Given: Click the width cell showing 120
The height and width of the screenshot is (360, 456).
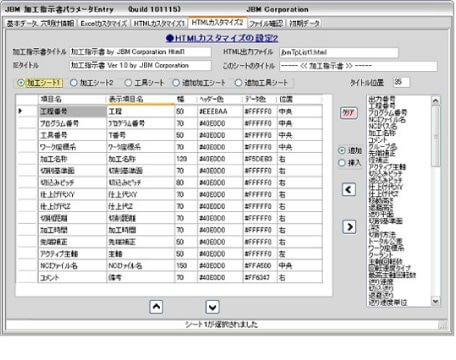Looking at the screenshot, I should point(186,159).
